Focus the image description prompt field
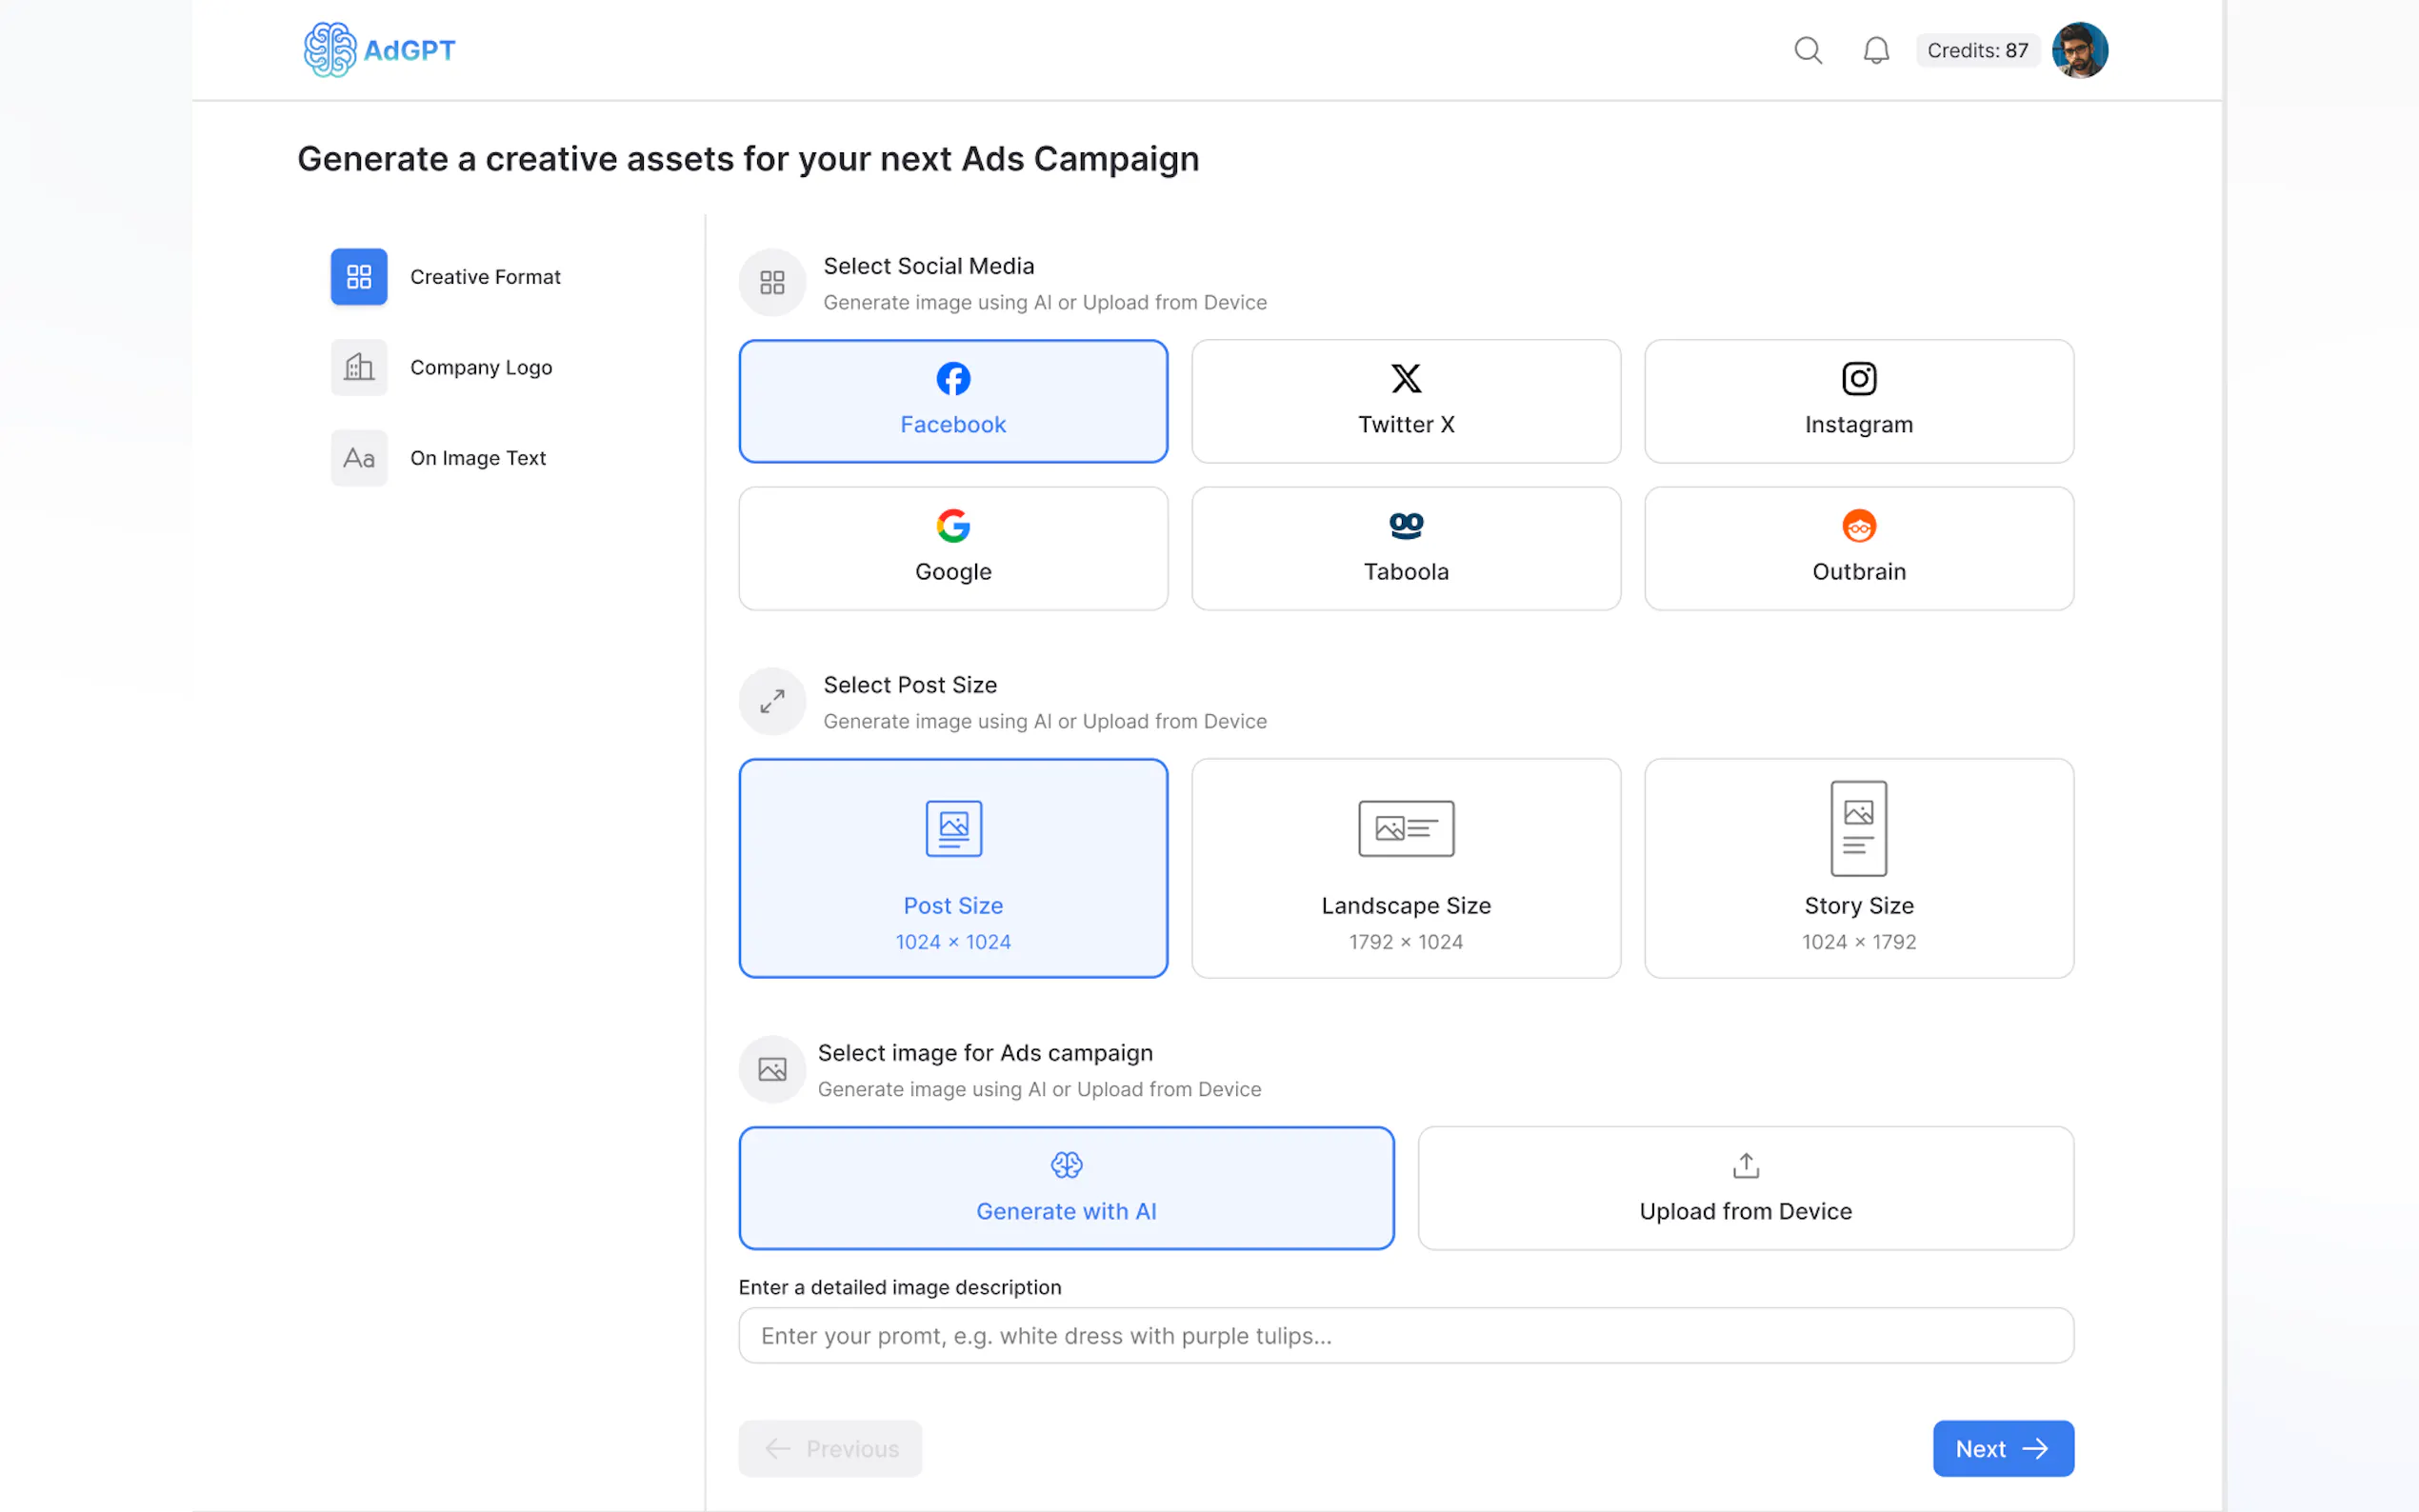Viewport: 2419px width, 1512px height. [x=1405, y=1335]
